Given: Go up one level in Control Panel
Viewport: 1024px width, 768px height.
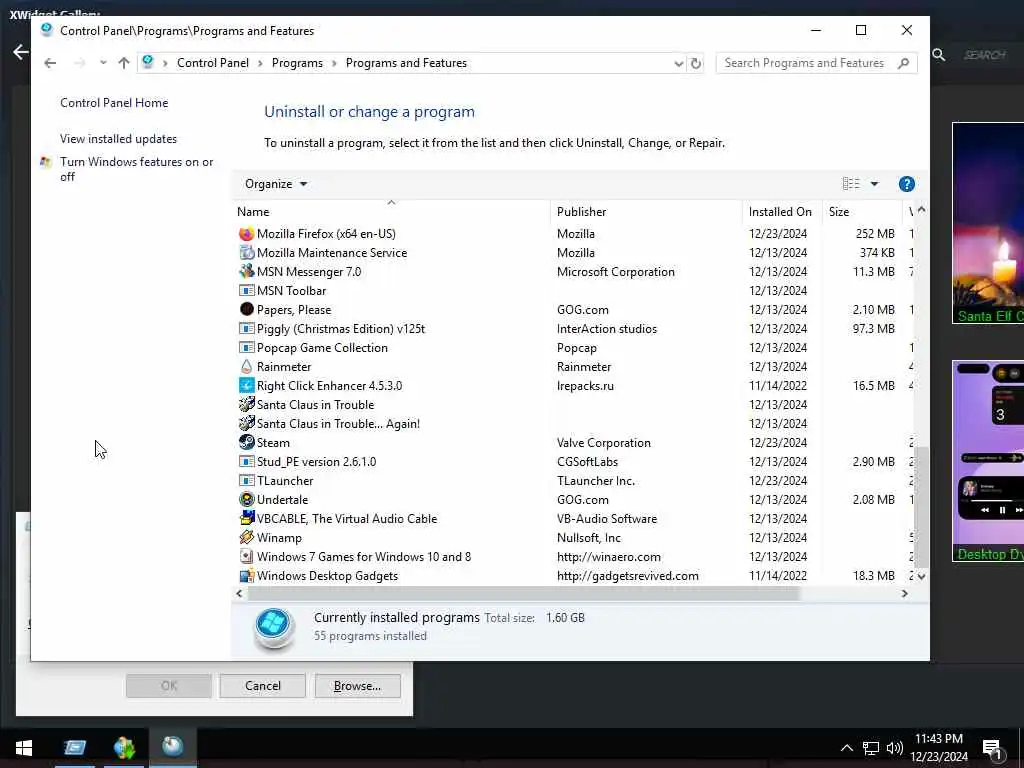Looking at the screenshot, I should pyautogui.click(x=123, y=63).
